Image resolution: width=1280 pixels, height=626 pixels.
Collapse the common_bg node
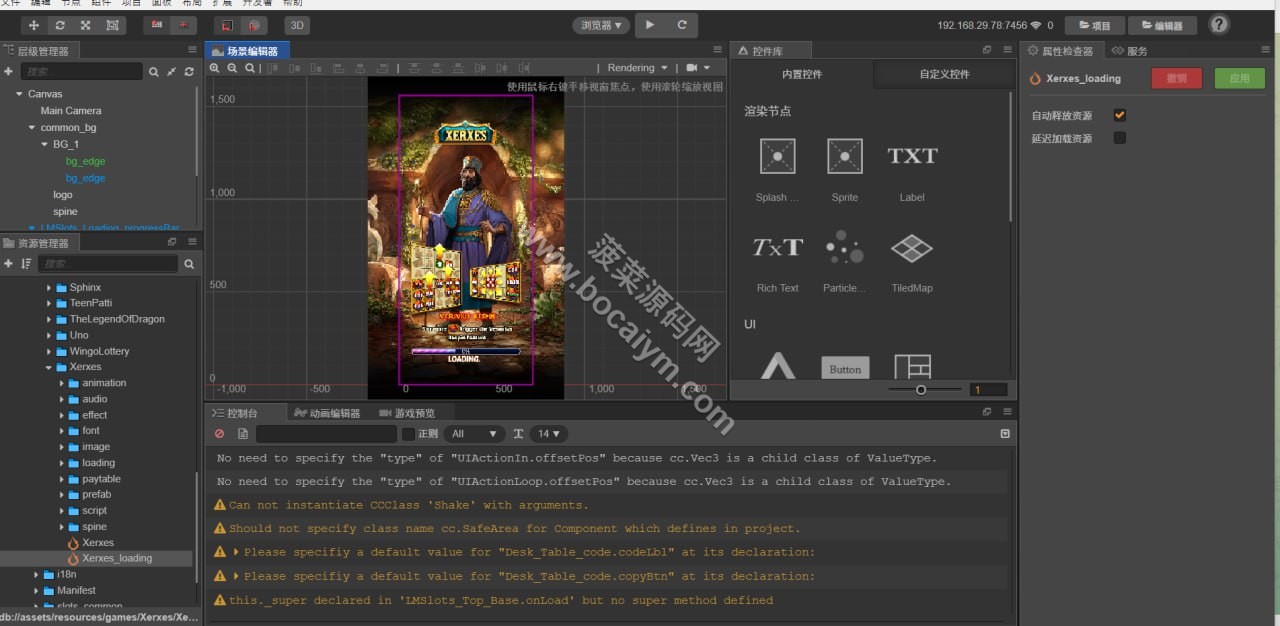tap(32, 128)
